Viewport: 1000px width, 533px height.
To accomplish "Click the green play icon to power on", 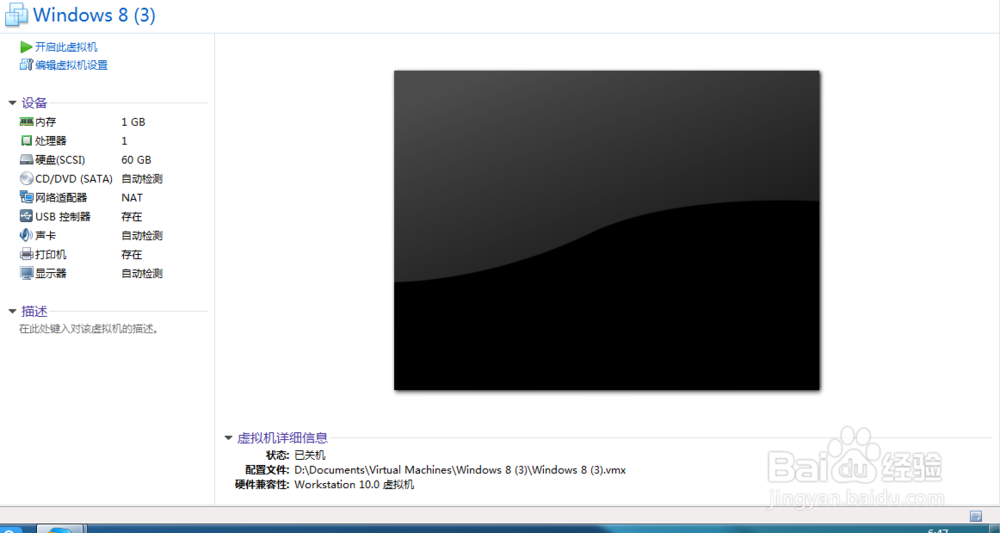I will click(26, 47).
